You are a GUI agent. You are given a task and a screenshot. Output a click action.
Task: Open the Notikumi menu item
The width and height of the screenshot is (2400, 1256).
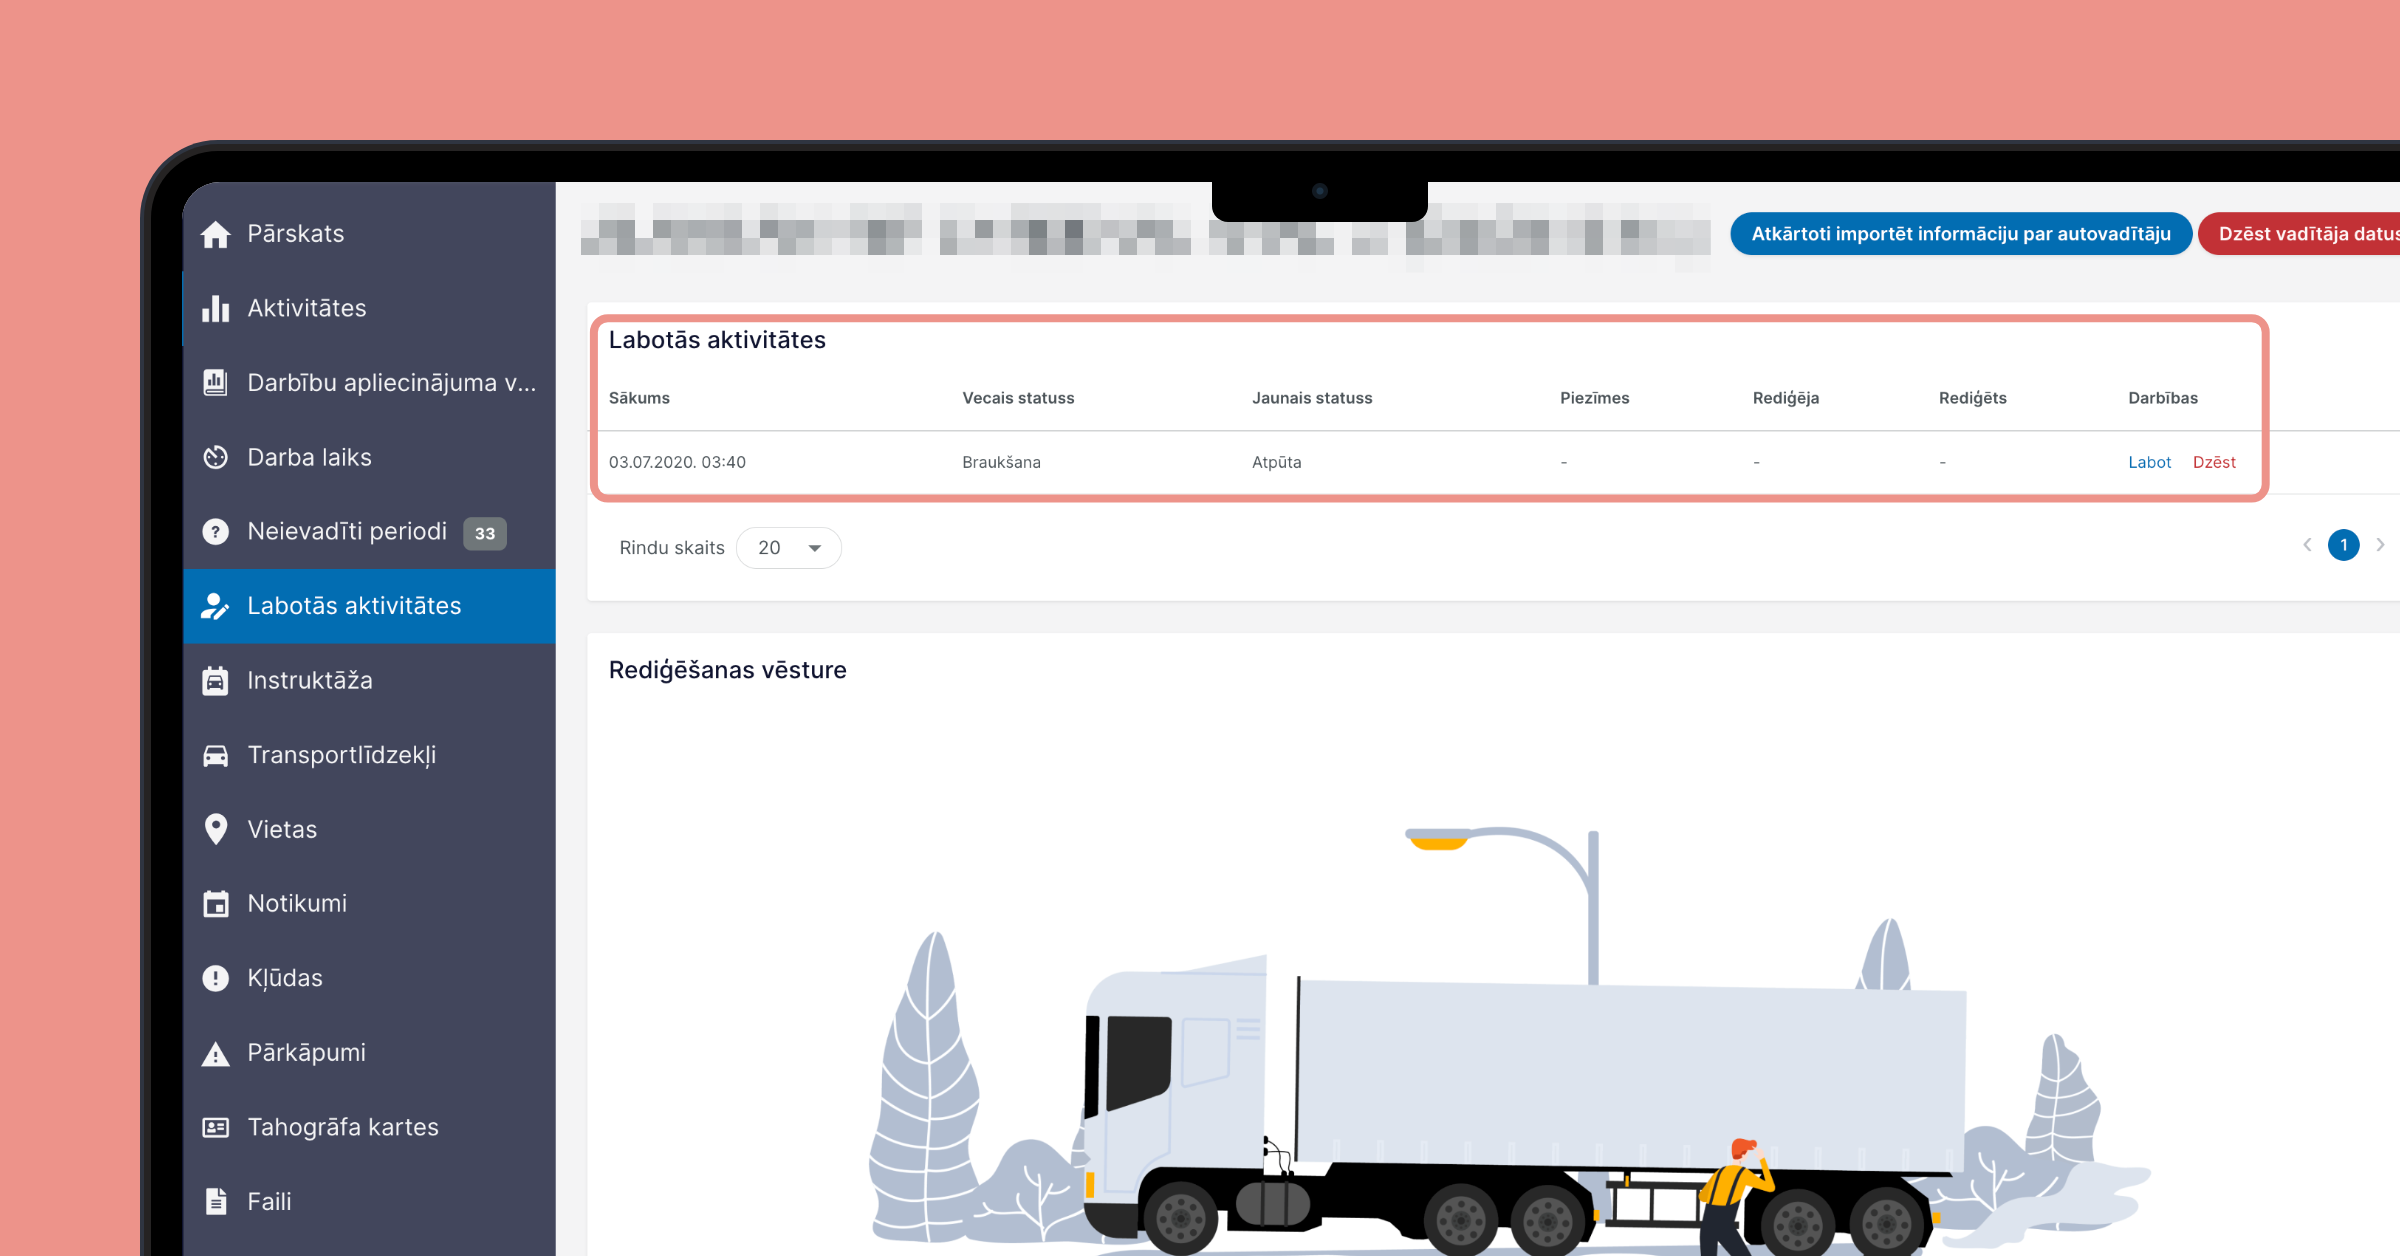coord(369,904)
